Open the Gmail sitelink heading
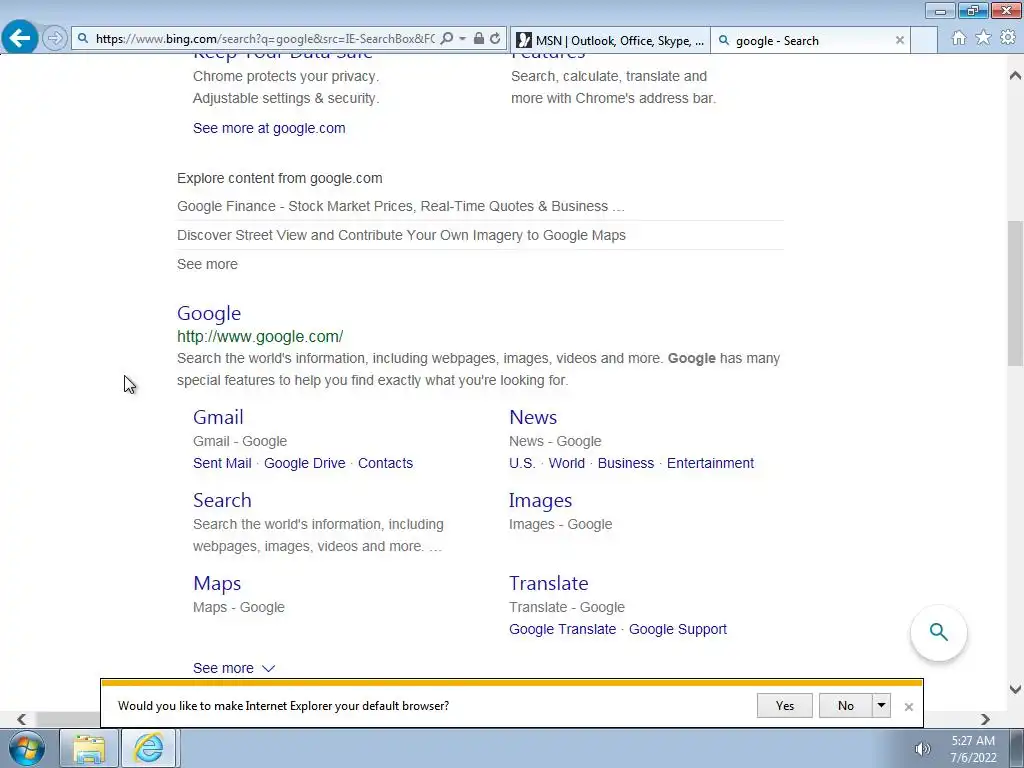The height and width of the screenshot is (768, 1024). pos(218,417)
